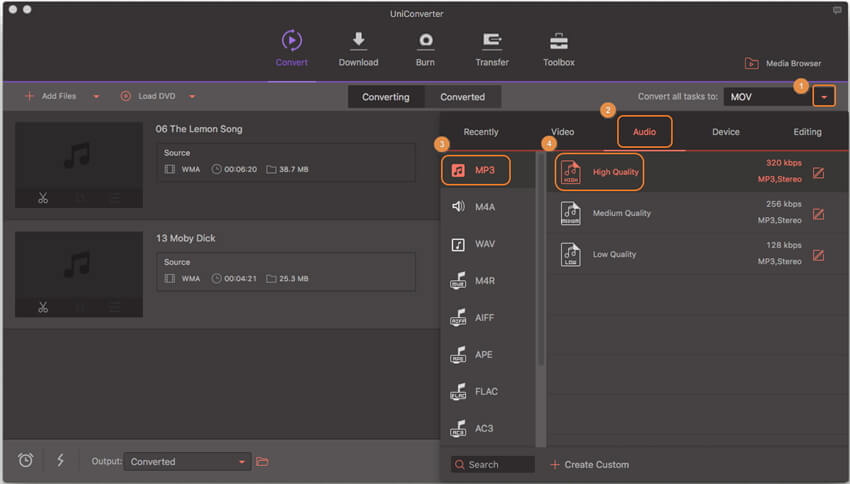
Task: Choose the MP3 format icon
Action: tap(458, 170)
